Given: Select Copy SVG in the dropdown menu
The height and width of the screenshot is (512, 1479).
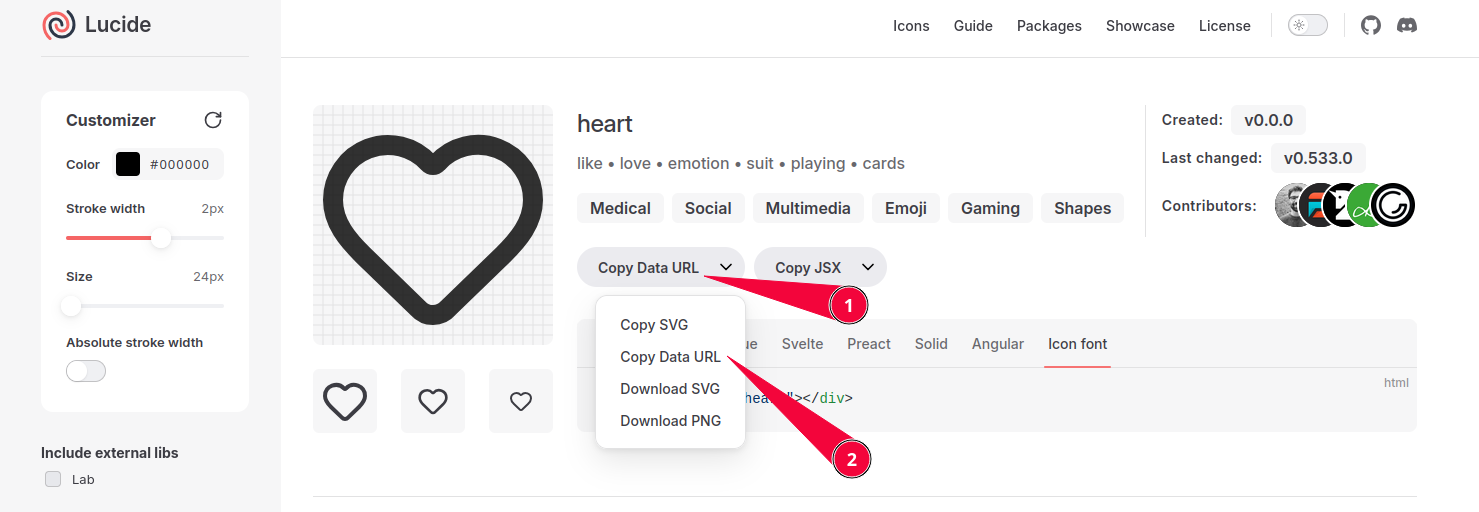Looking at the screenshot, I should pos(654,325).
